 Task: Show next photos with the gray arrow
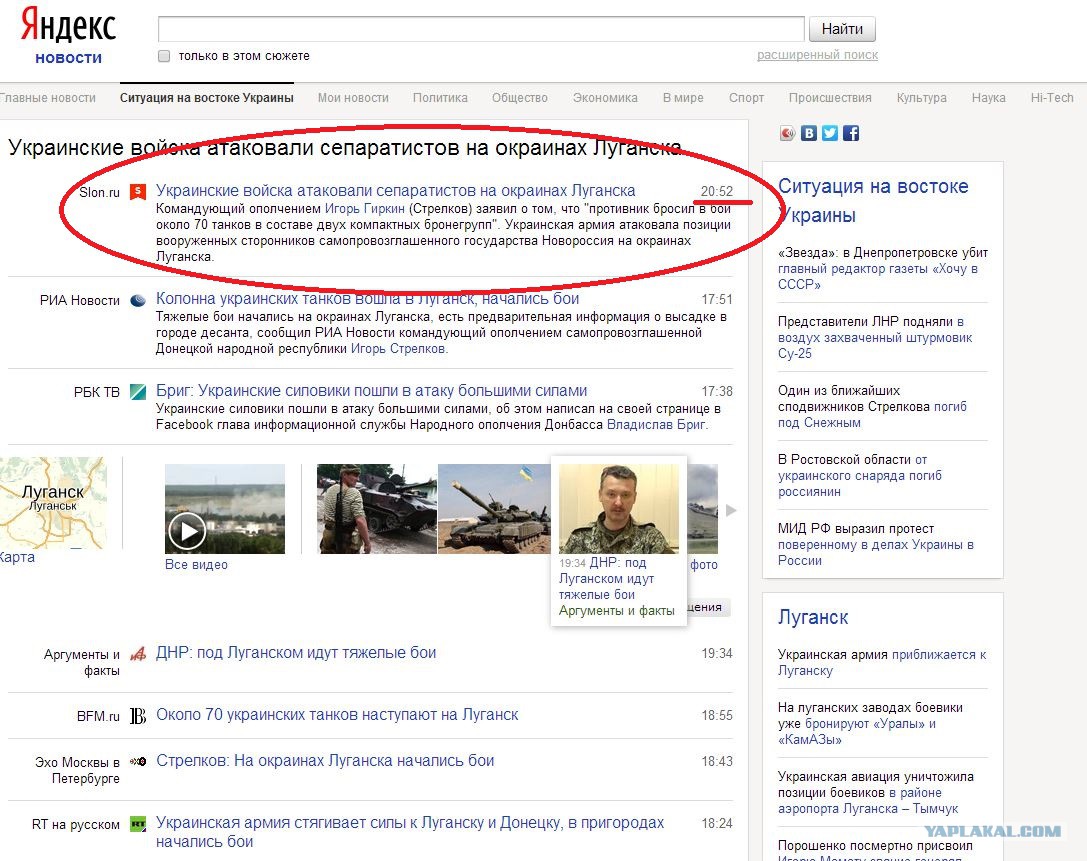pos(731,510)
